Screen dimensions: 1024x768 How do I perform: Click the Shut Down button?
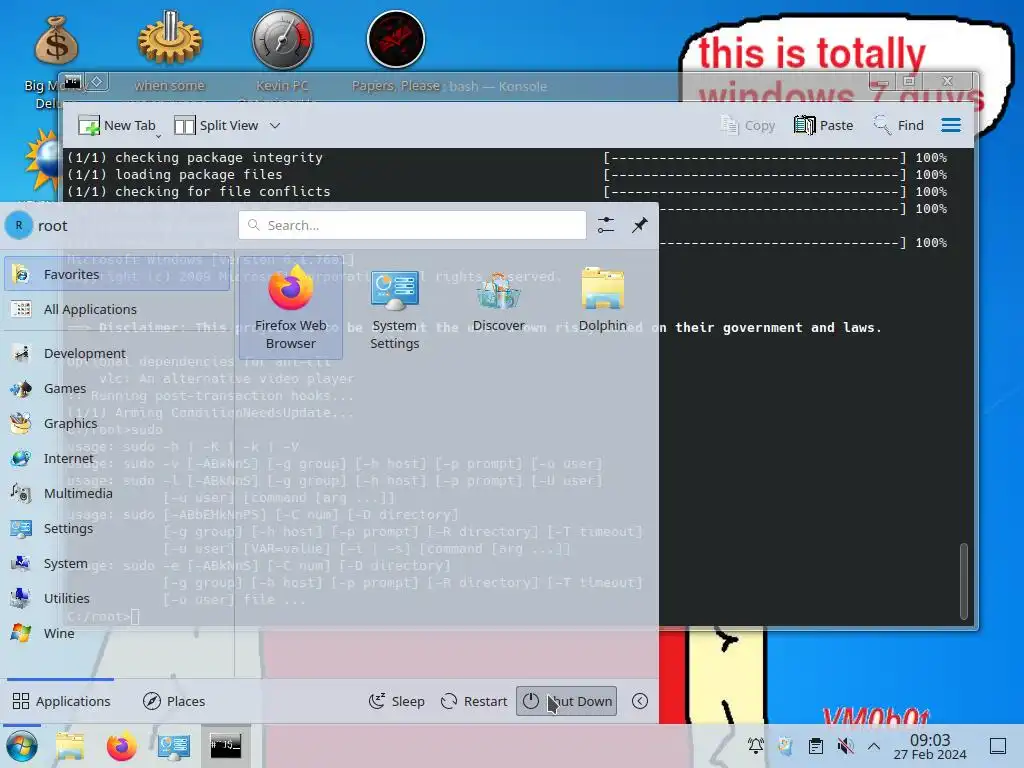pyautogui.click(x=566, y=701)
